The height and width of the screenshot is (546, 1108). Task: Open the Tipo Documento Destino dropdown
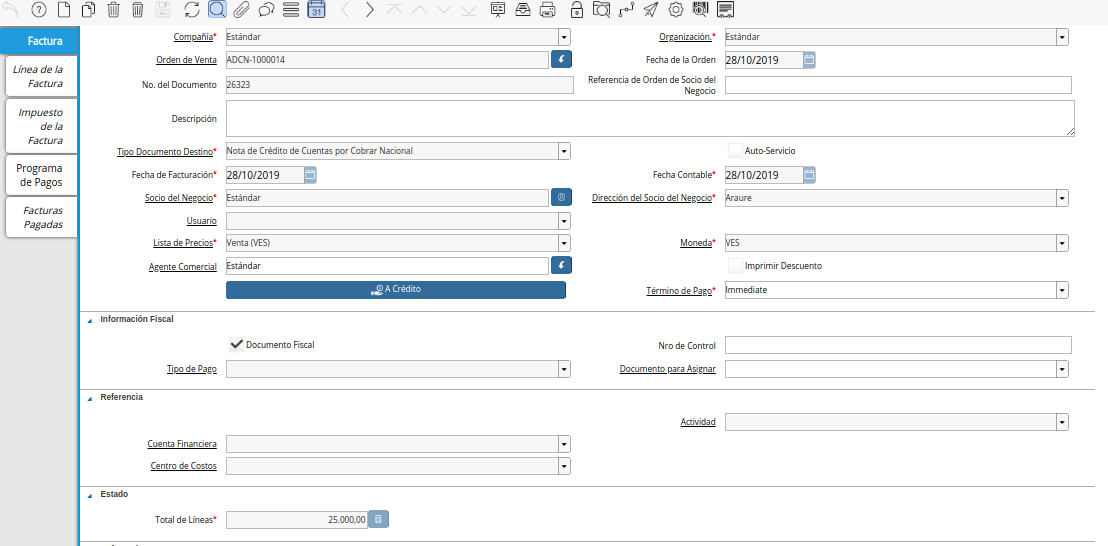coord(564,151)
